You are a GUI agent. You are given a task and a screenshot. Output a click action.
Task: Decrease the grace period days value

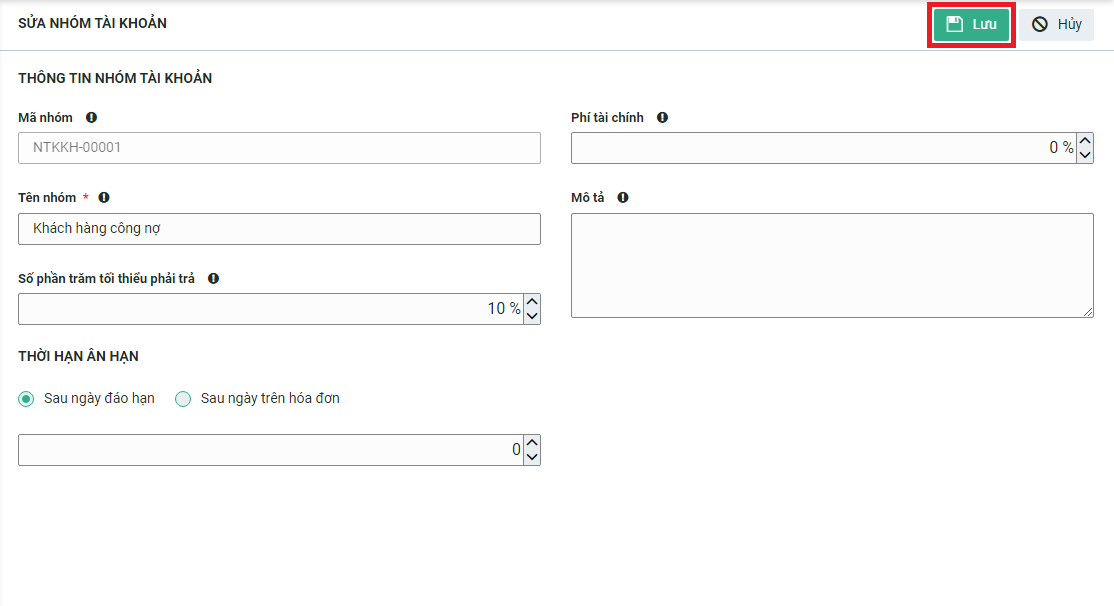[532, 458]
